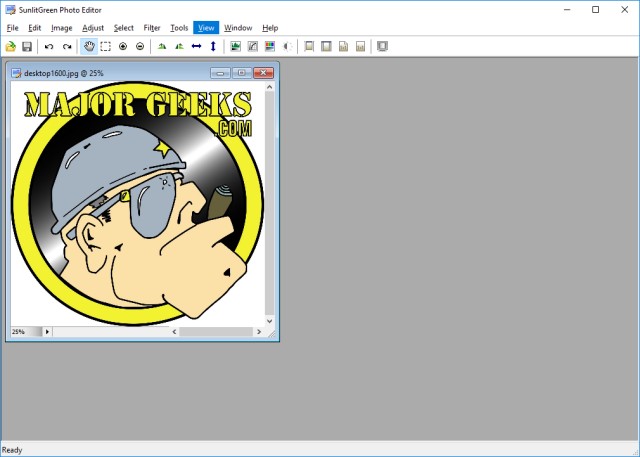Open the Filter menu
The width and height of the screenshot is (640, 457).
click(152, 28)
